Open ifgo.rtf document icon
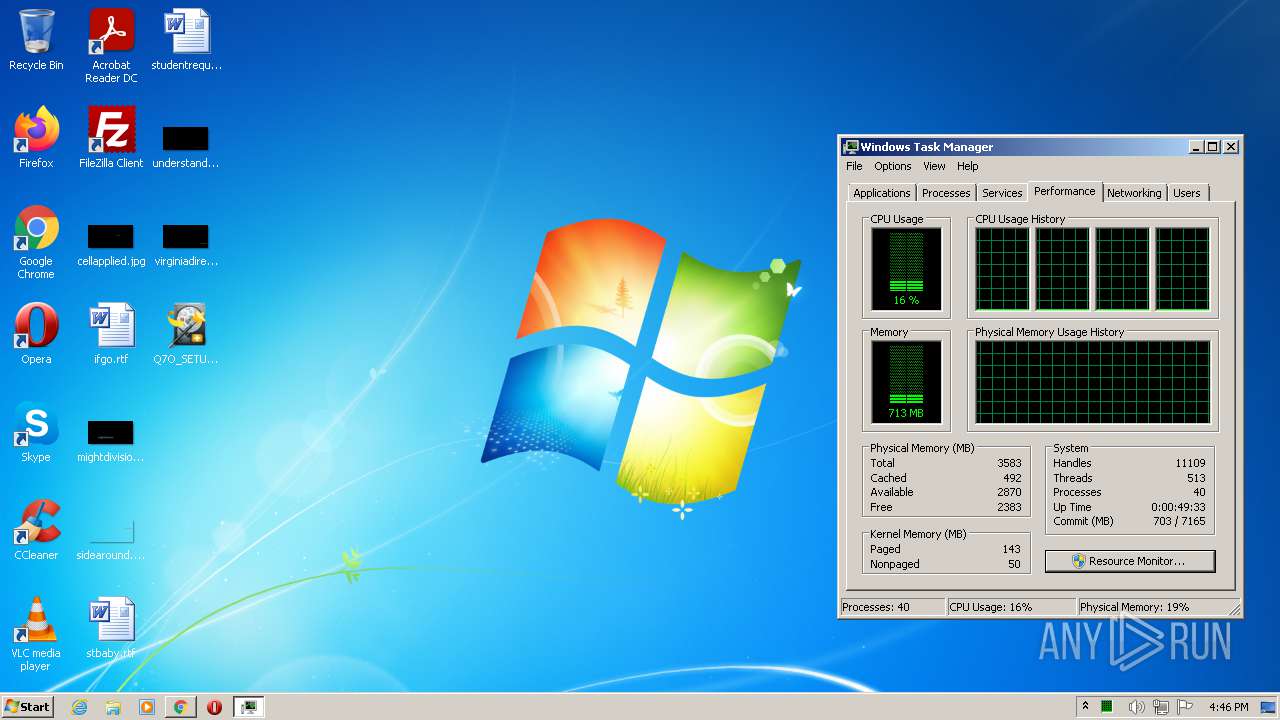The width and height of the screenshot is (1280, 720). tap(111, 334)
